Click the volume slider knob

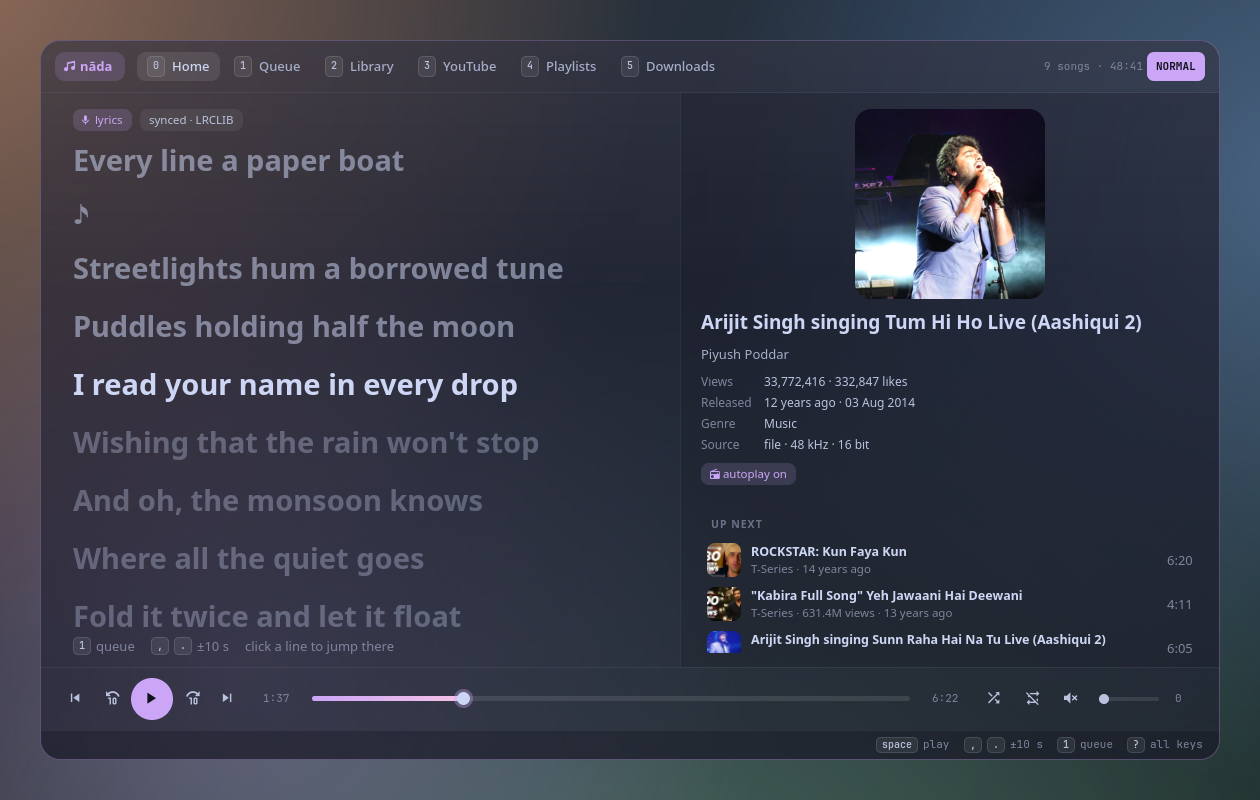tap(1104, 699)
